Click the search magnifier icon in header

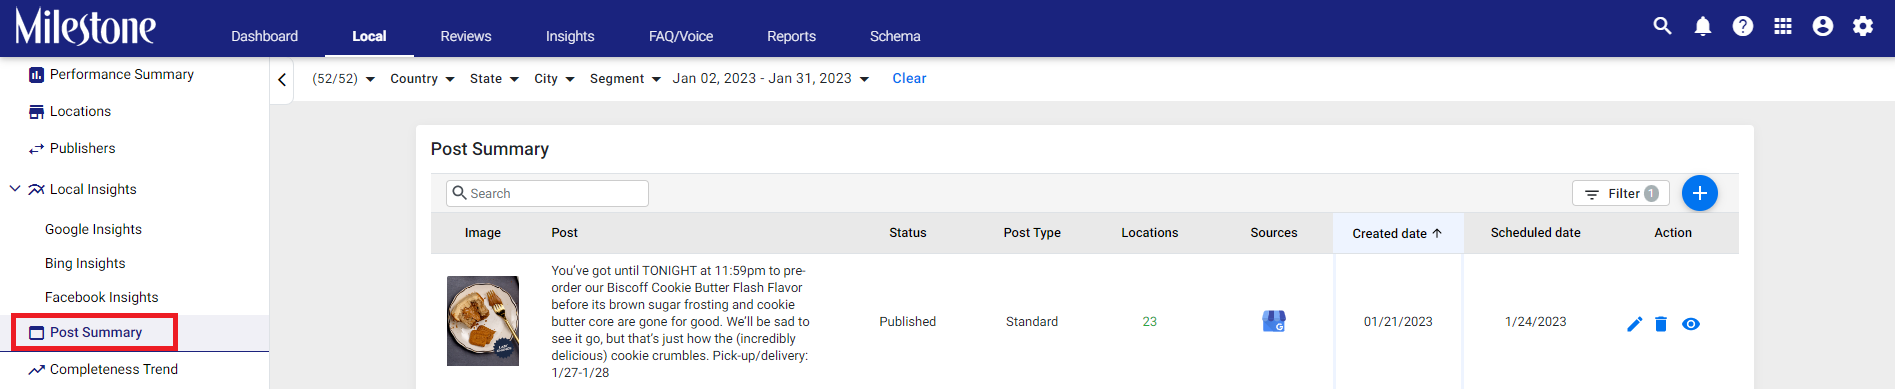[x=1662, y=26]
